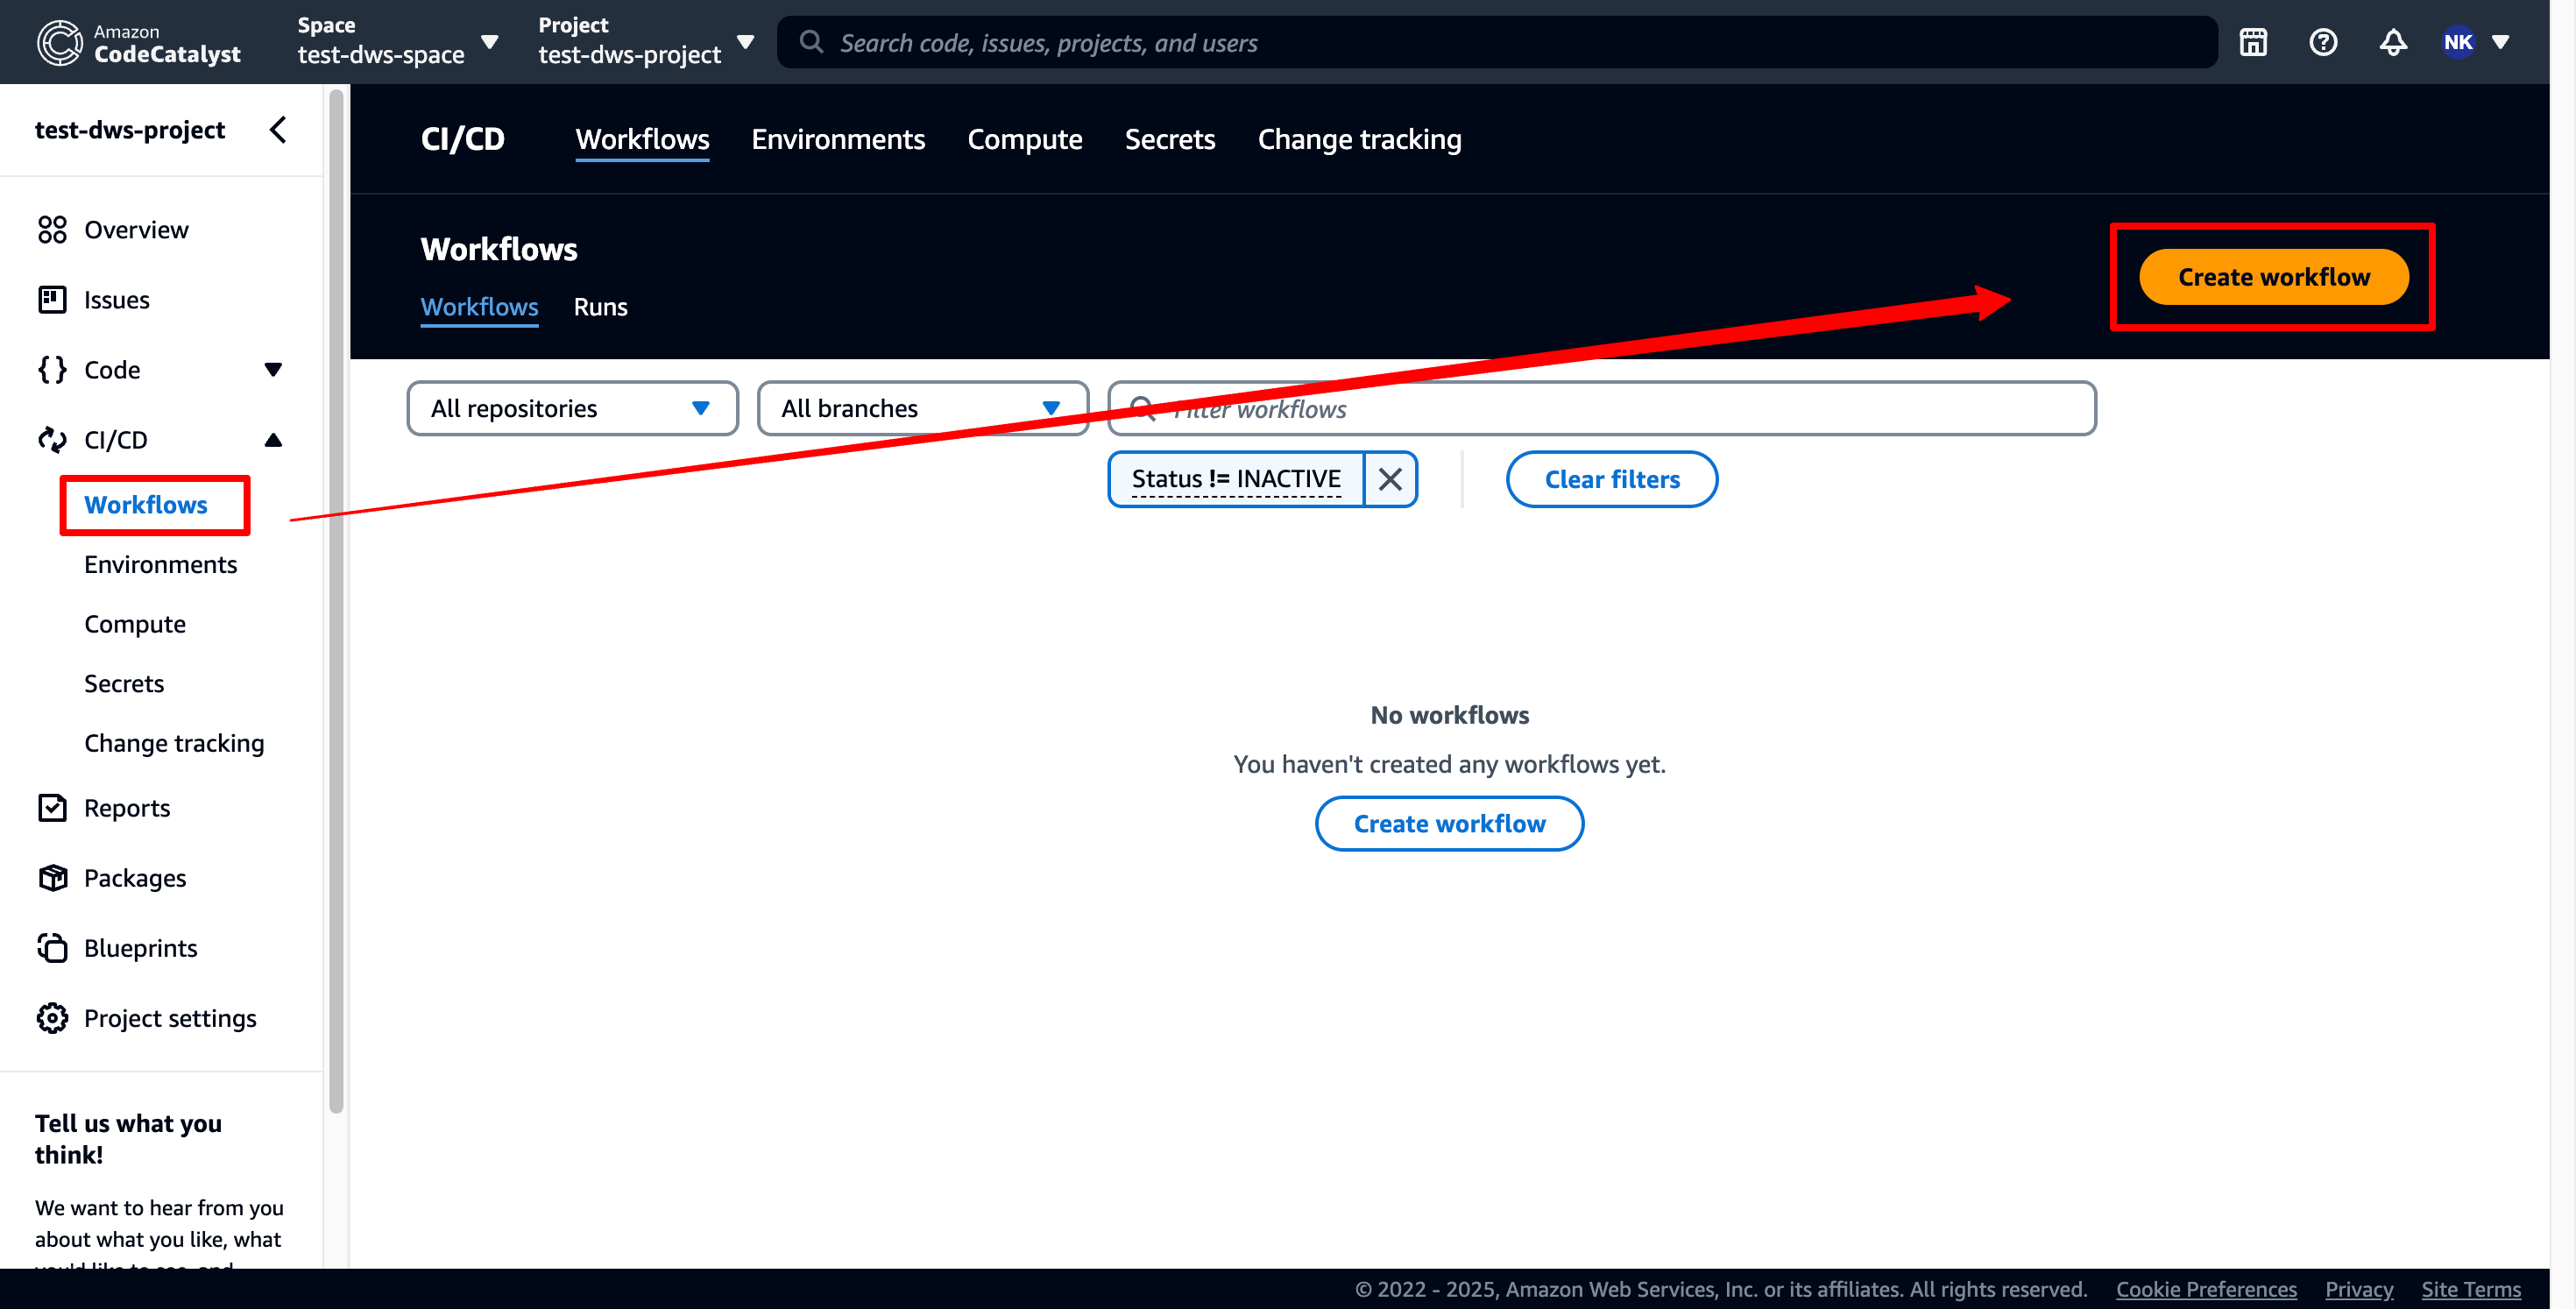Viewport: 2576px width, 1309px height.
Task: Click the global search code and issues field
Action: [1497, 42]
